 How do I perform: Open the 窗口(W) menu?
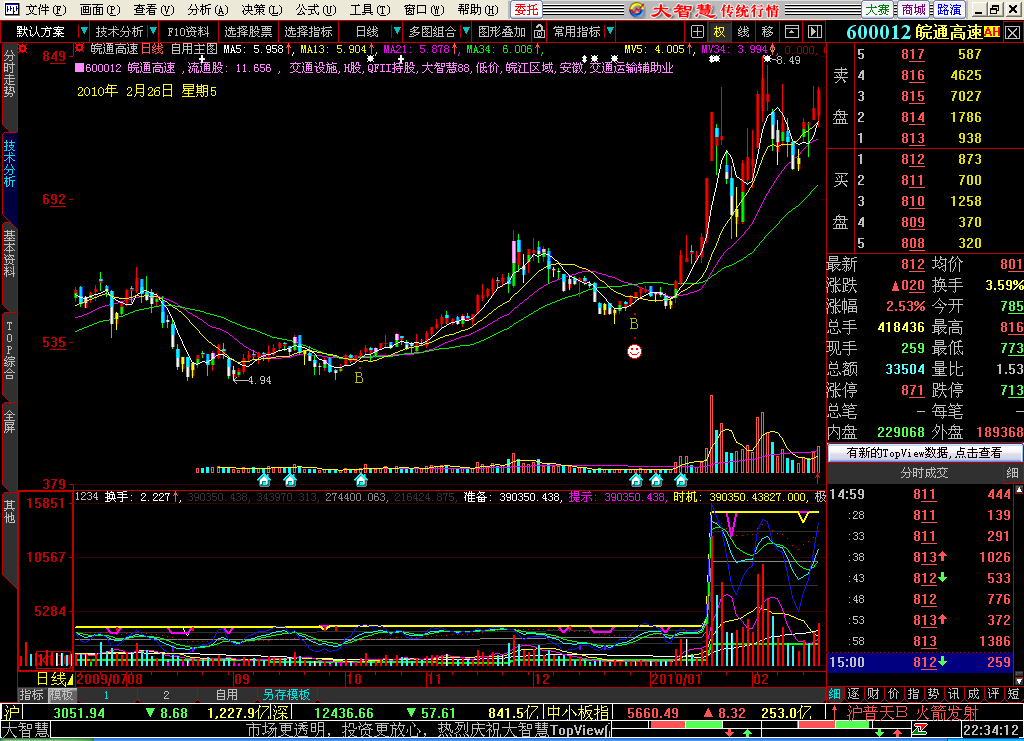click(x=424, y=10)
